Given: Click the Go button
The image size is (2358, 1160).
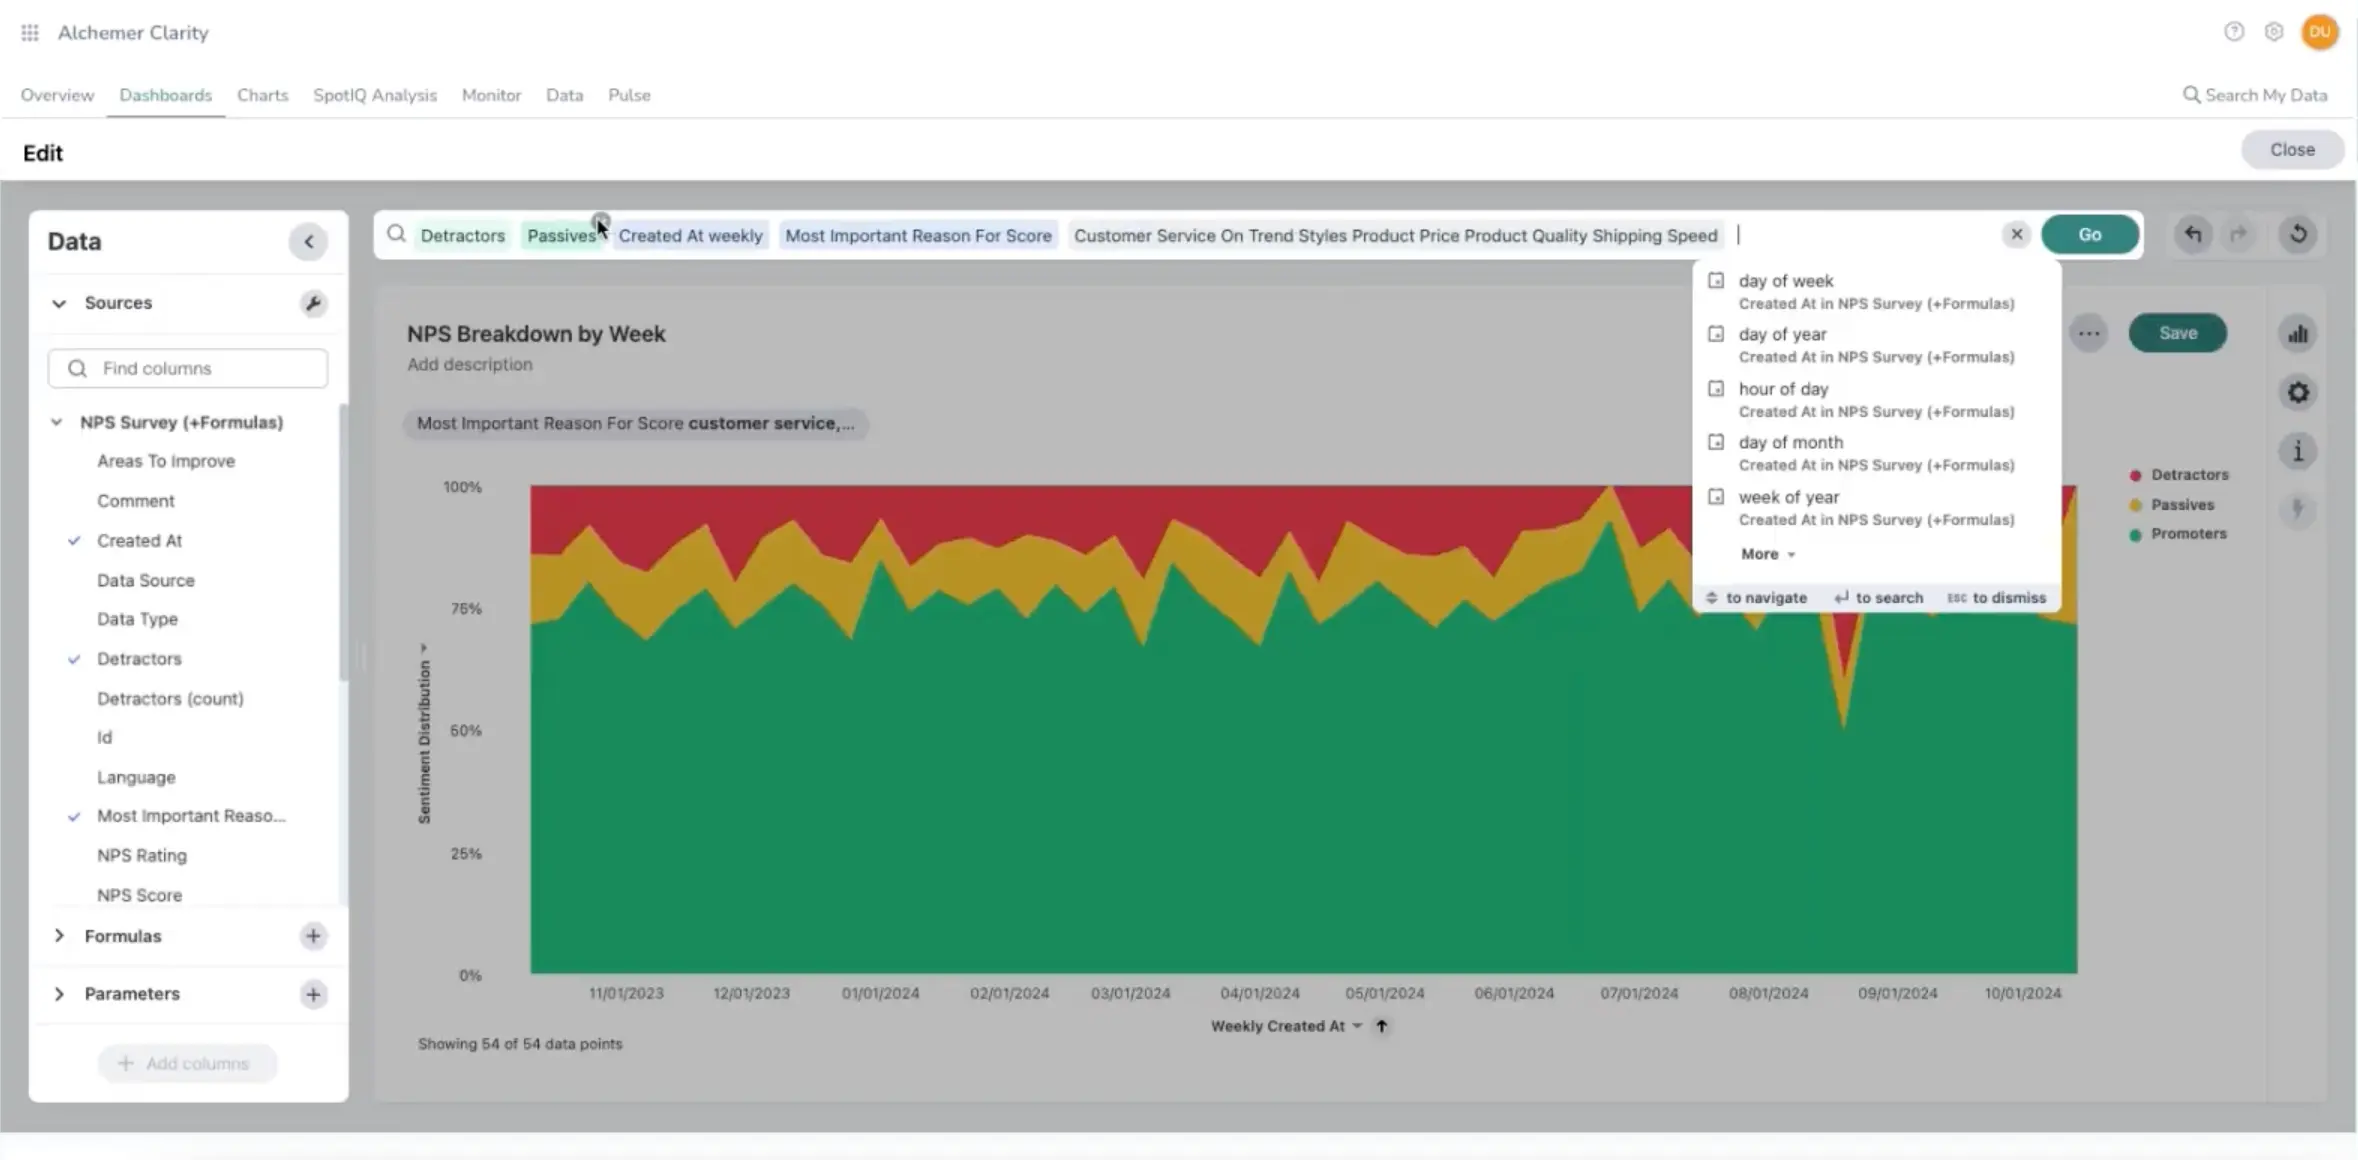Looking at the screenshot, I should tap(2089, 234).
